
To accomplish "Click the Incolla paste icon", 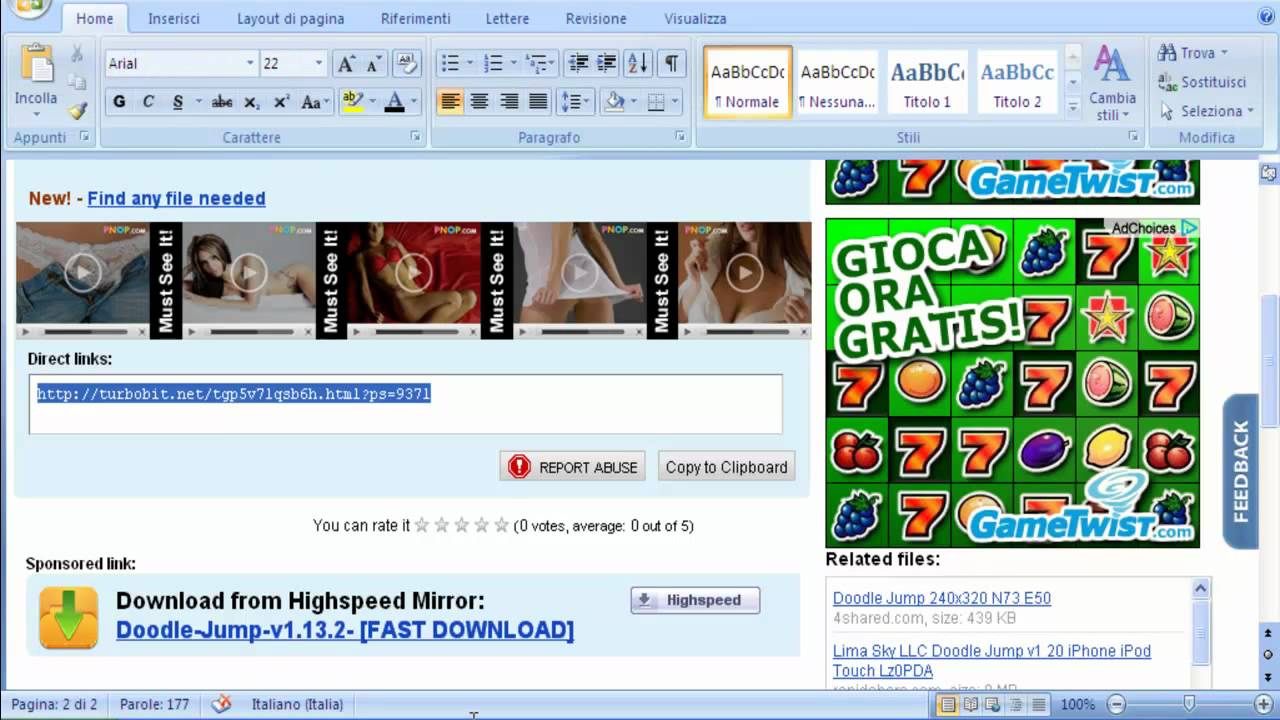I will tap(36, 66).
